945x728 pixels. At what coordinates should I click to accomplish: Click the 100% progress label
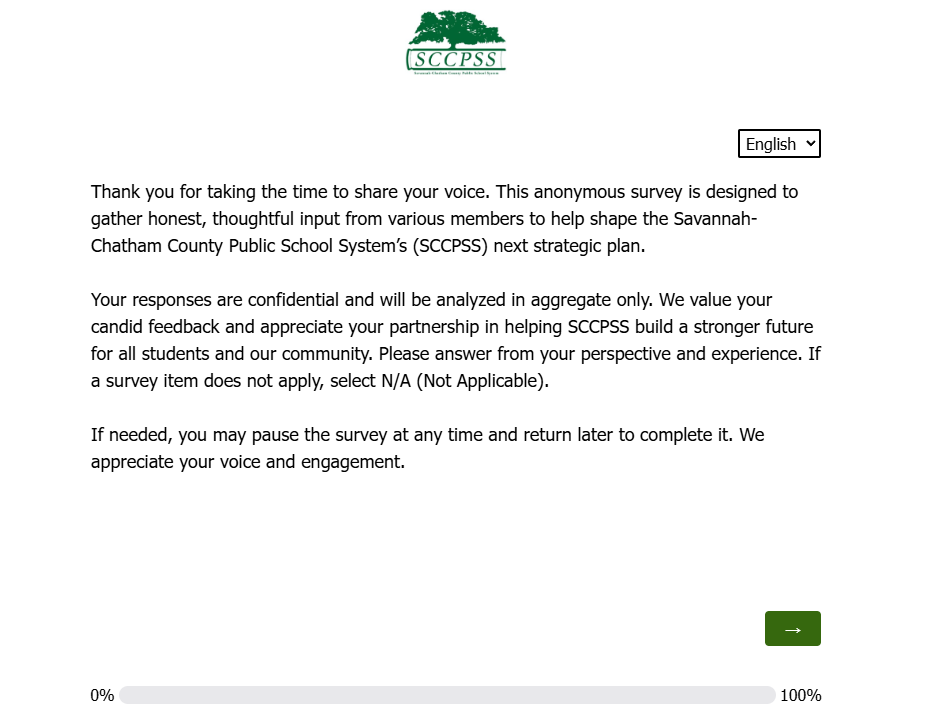tap(800, 695)
